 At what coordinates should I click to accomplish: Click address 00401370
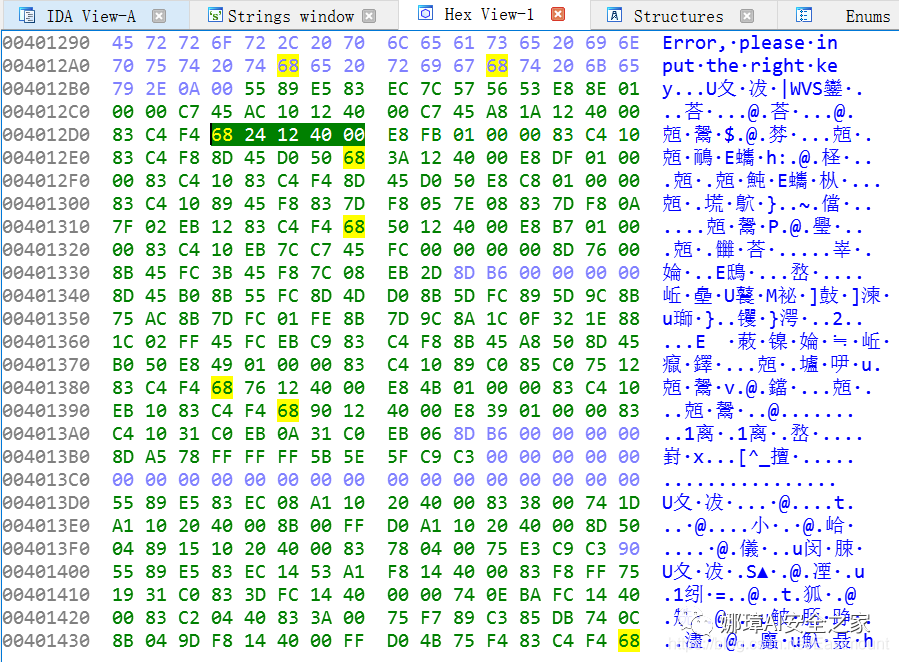click(46, 365)
